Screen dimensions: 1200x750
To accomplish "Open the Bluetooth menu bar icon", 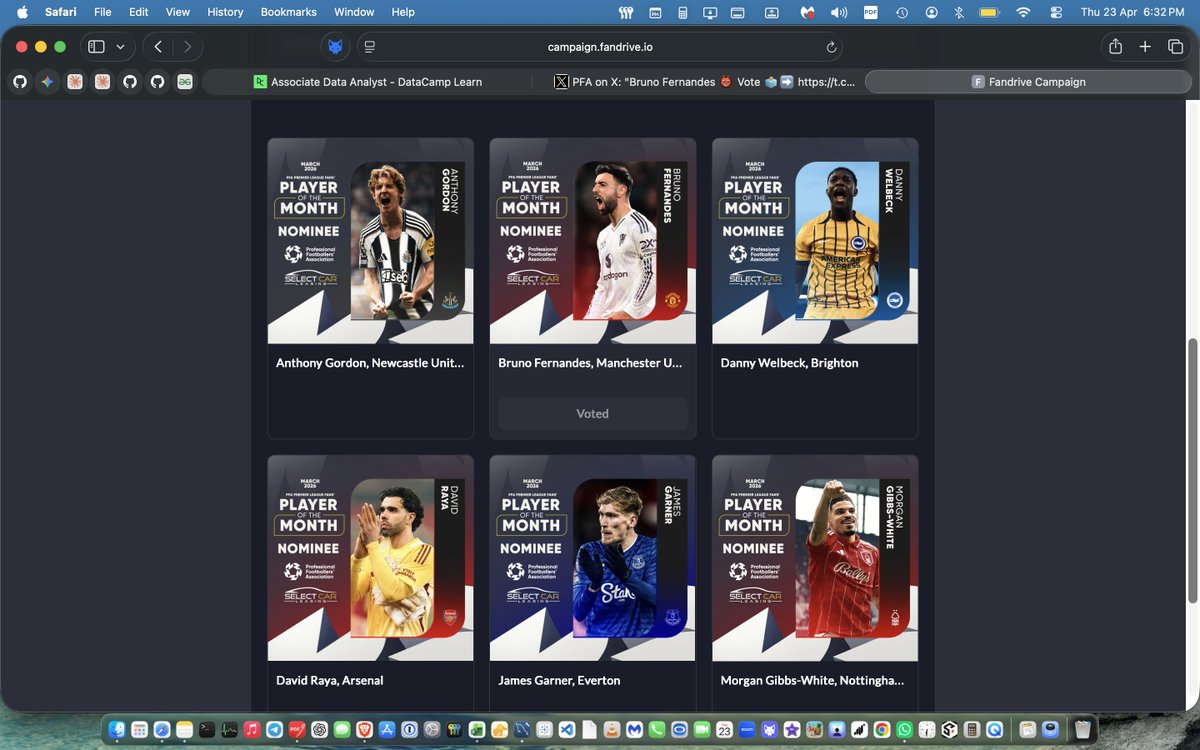I will coord(958,12).
